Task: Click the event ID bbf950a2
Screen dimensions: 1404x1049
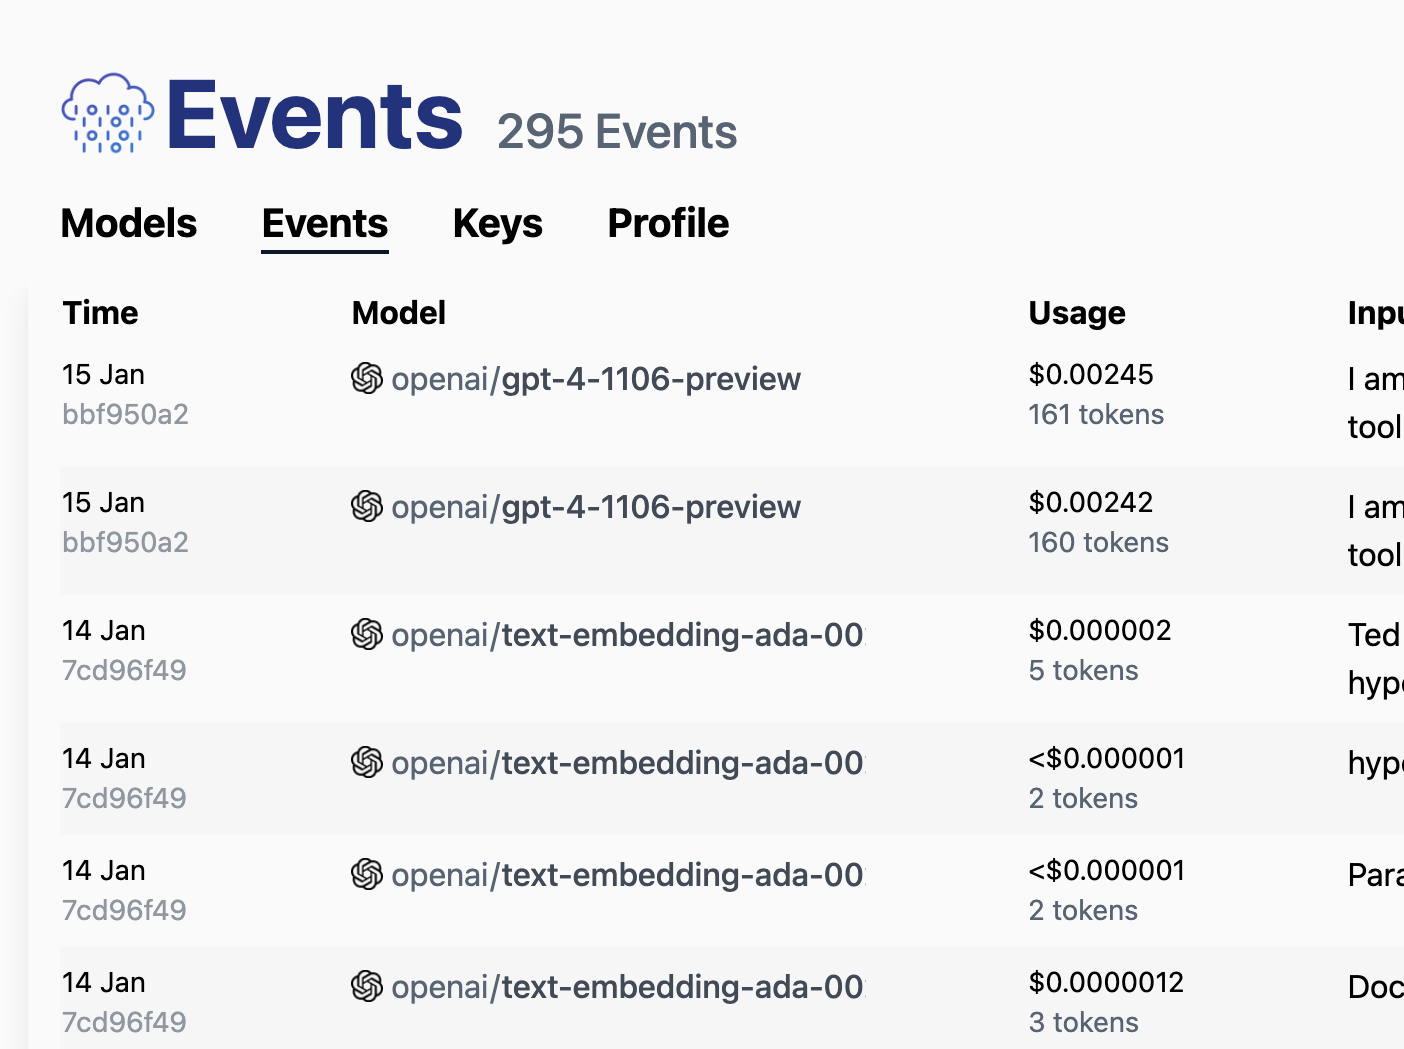Action: click(x=125, y=413)
